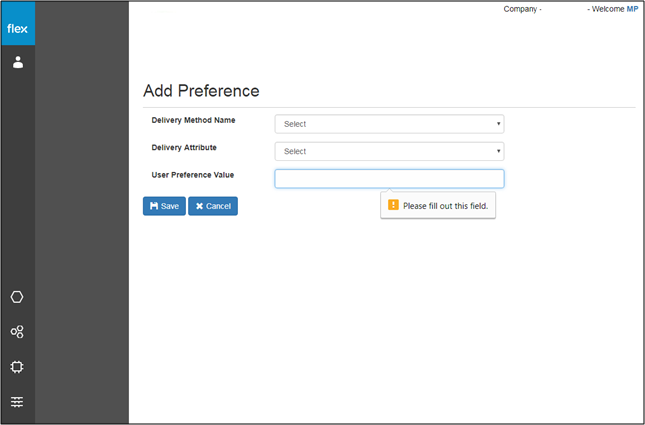Select the hexagon icon in the sidebar
The height and width of the screenshot is (425, 645).
click(17, 297)
